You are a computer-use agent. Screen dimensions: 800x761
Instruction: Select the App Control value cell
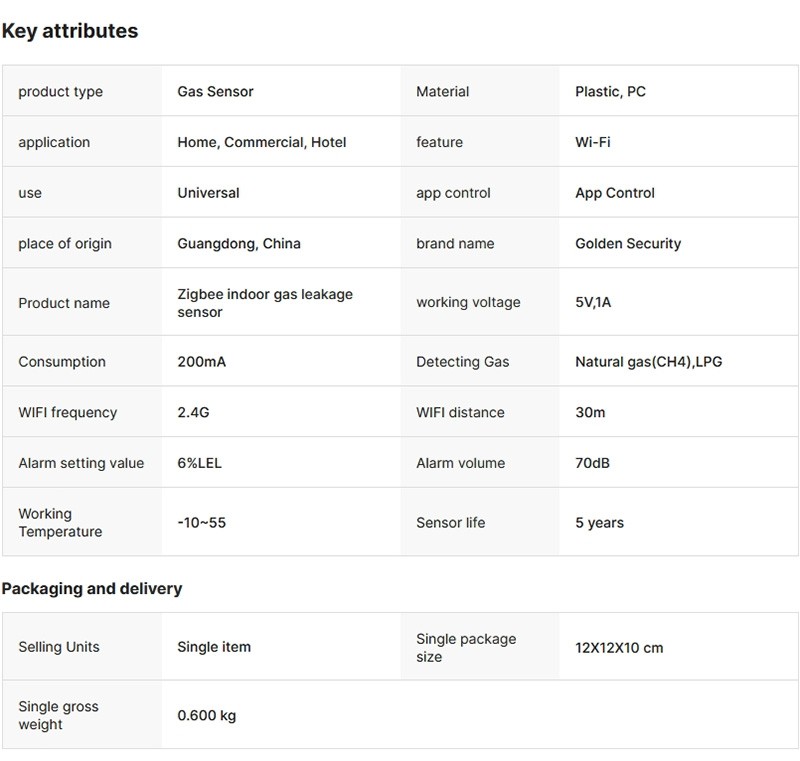(614, 193)
